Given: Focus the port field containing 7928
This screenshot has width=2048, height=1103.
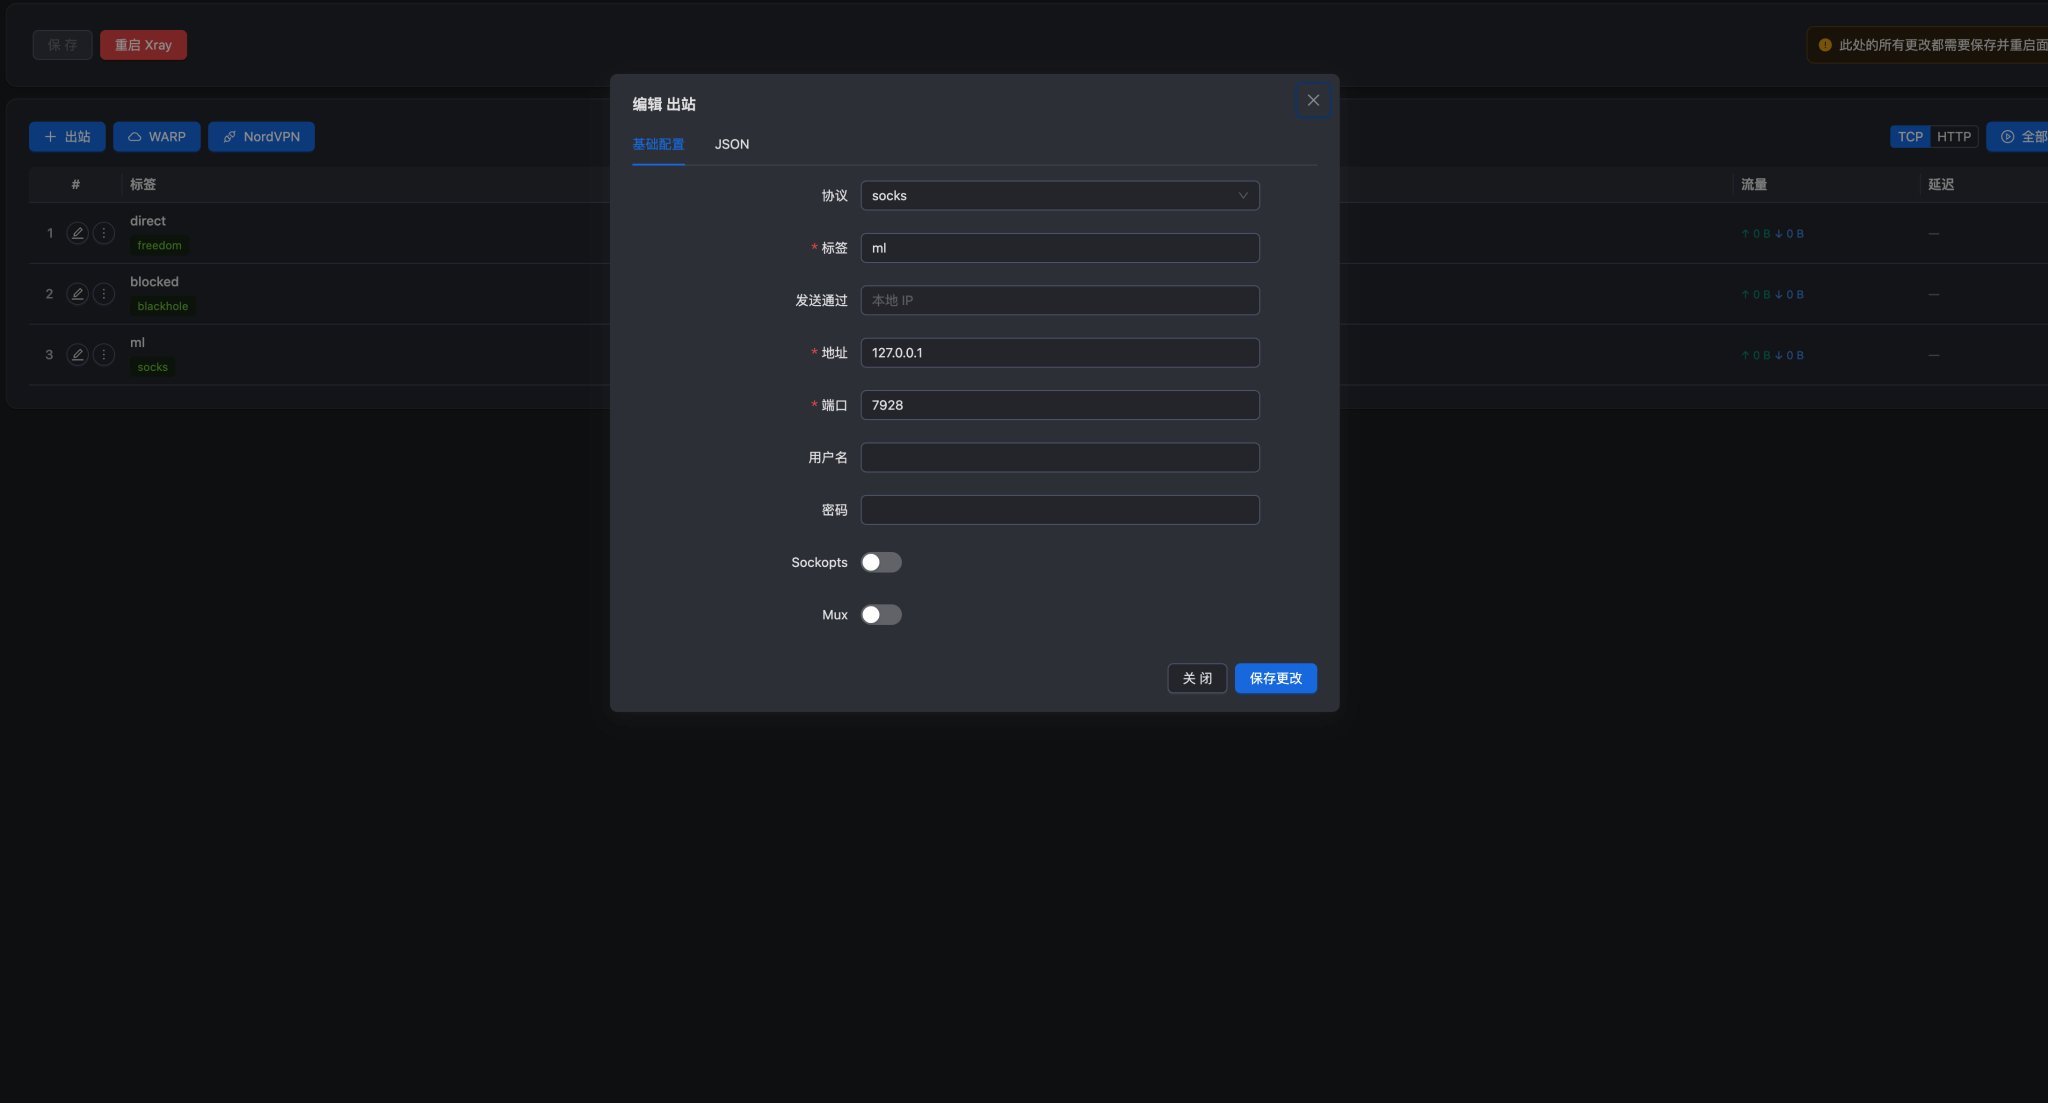Looking at the screenshot, I should coord(1060,405).
